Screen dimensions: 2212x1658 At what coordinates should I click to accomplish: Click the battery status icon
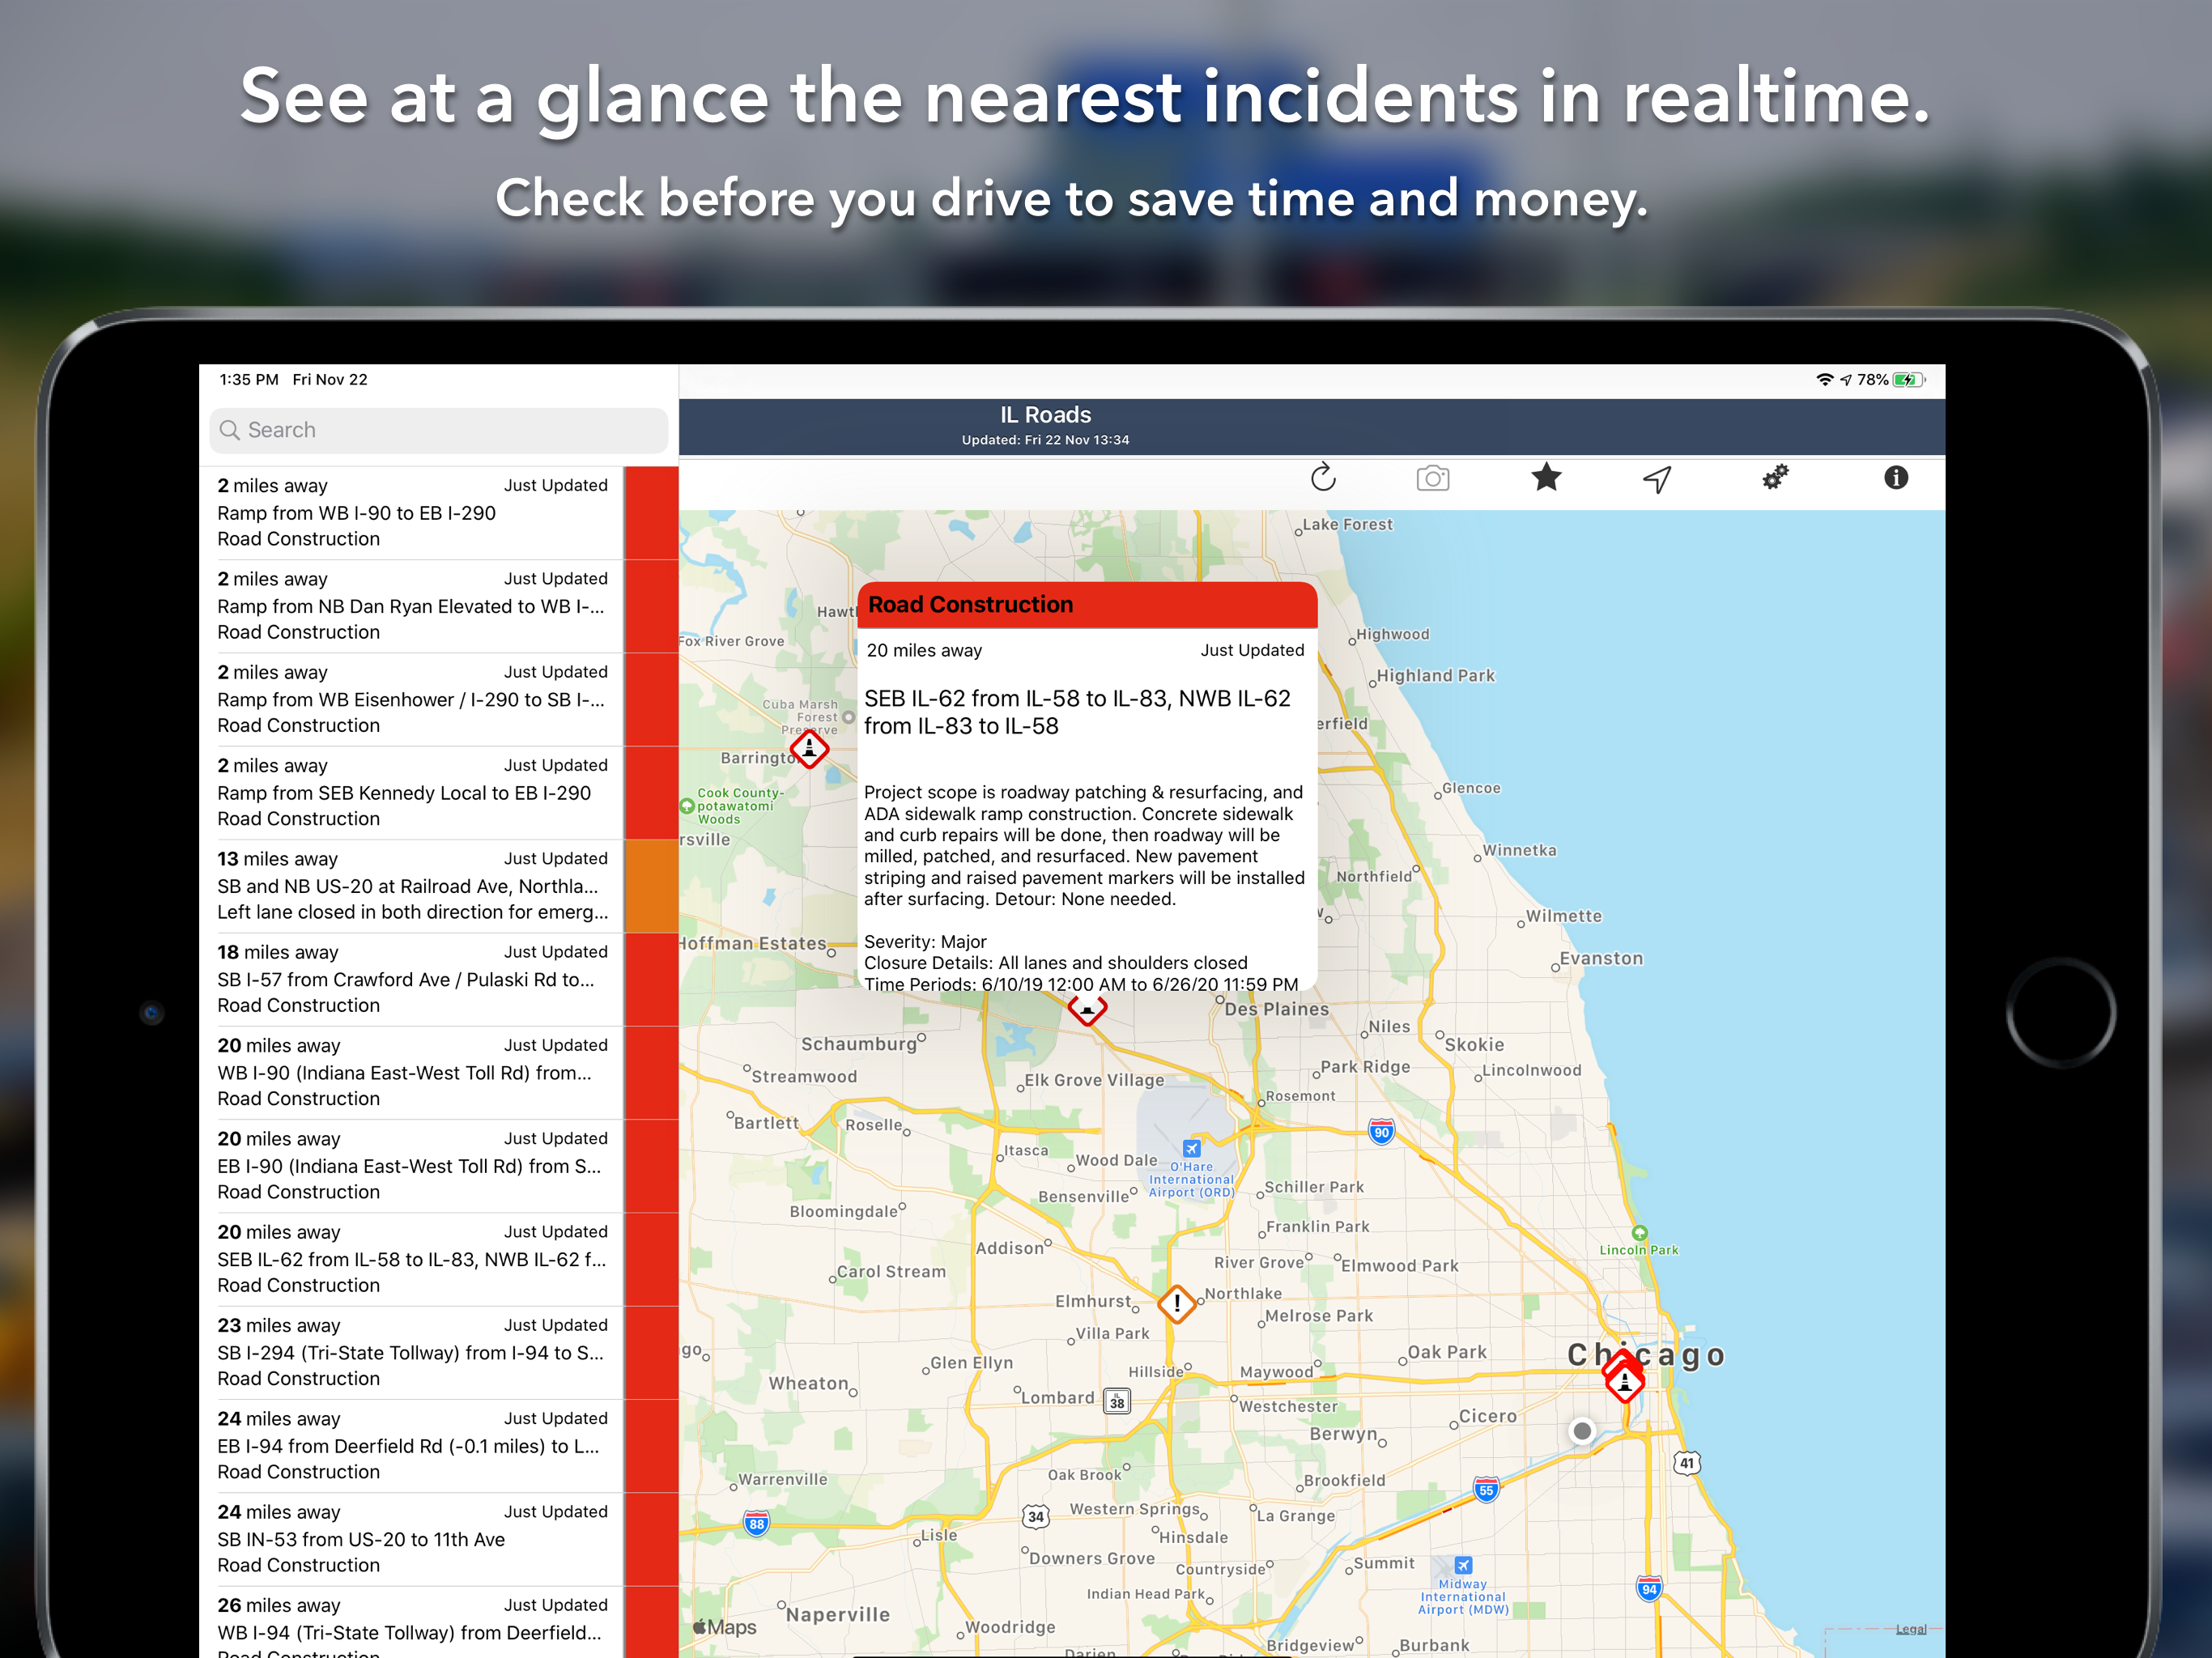point(1909,380)
